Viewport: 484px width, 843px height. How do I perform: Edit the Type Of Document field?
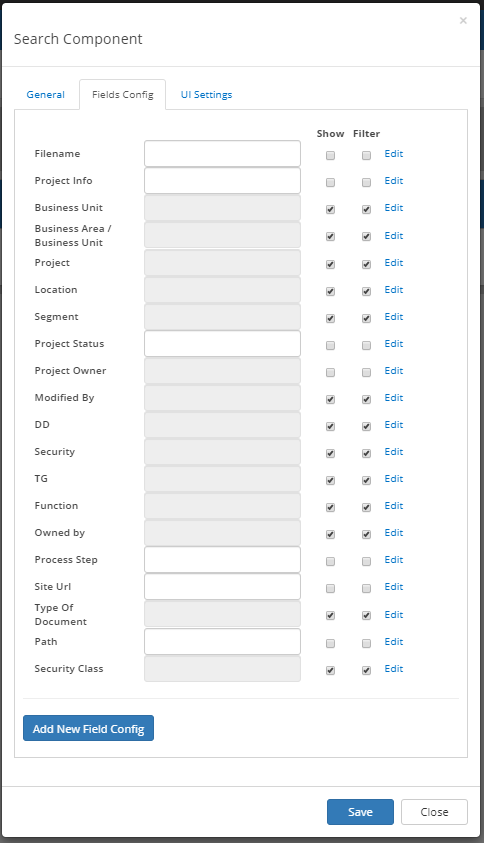coord(394,615)
